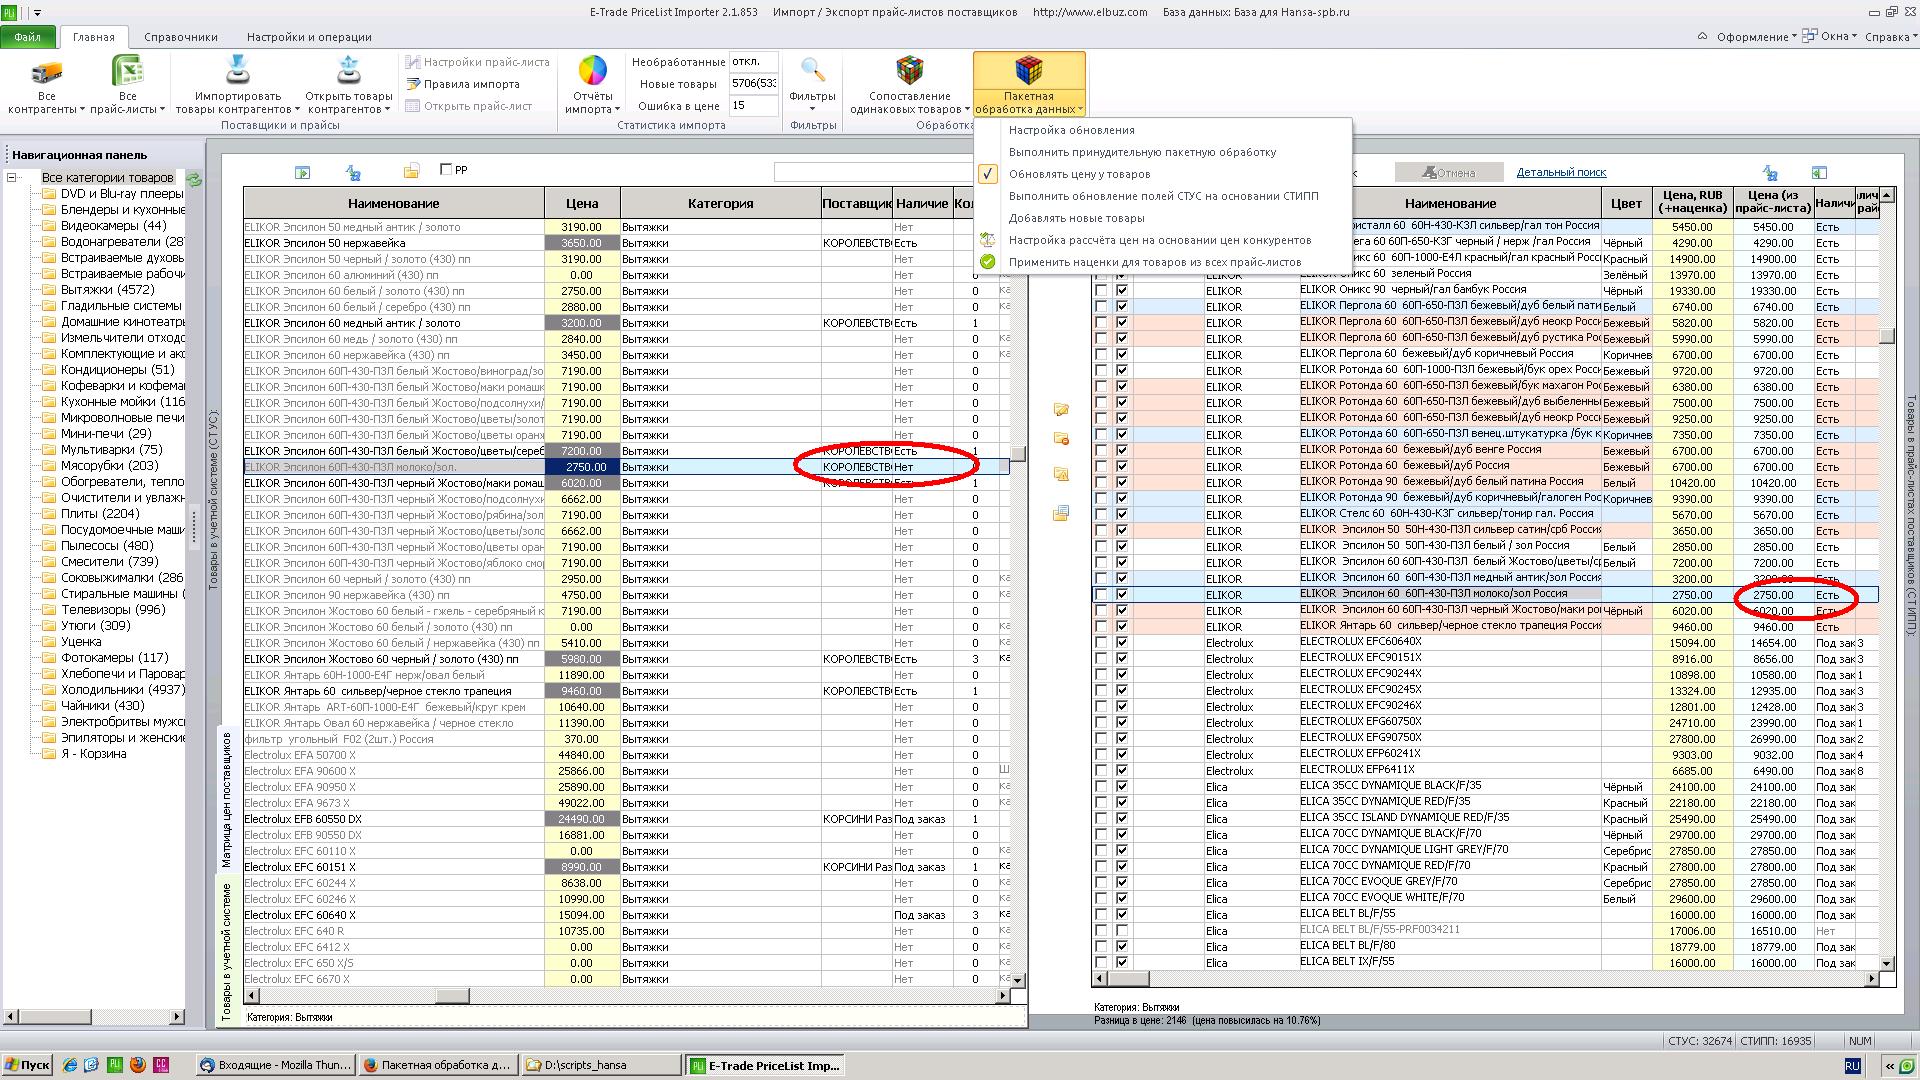The height and width of the screenshot is (1080, 1920).
Task: Click the folder-with-pencil icon between the tables
Action: (1061, 409)
